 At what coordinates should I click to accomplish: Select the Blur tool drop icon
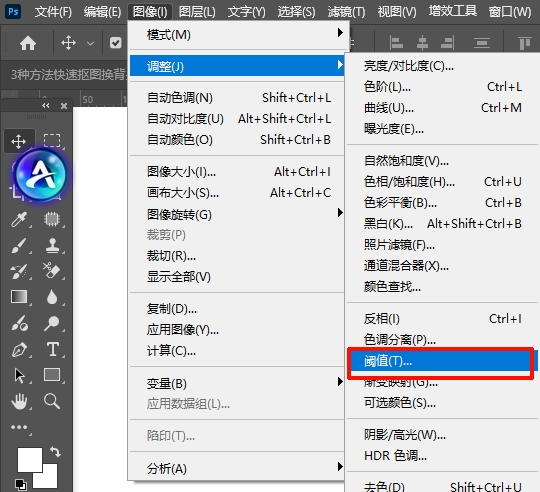coord(52,297)
